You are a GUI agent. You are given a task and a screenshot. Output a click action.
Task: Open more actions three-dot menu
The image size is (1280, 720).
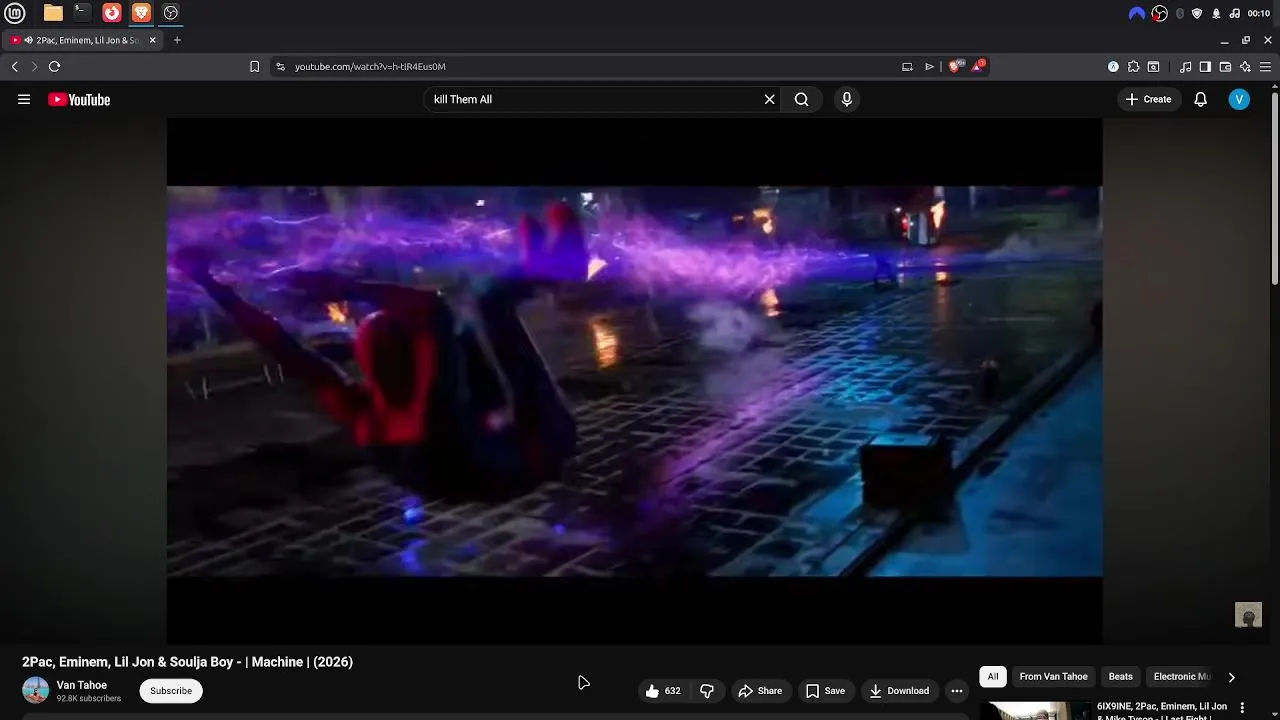957,691
